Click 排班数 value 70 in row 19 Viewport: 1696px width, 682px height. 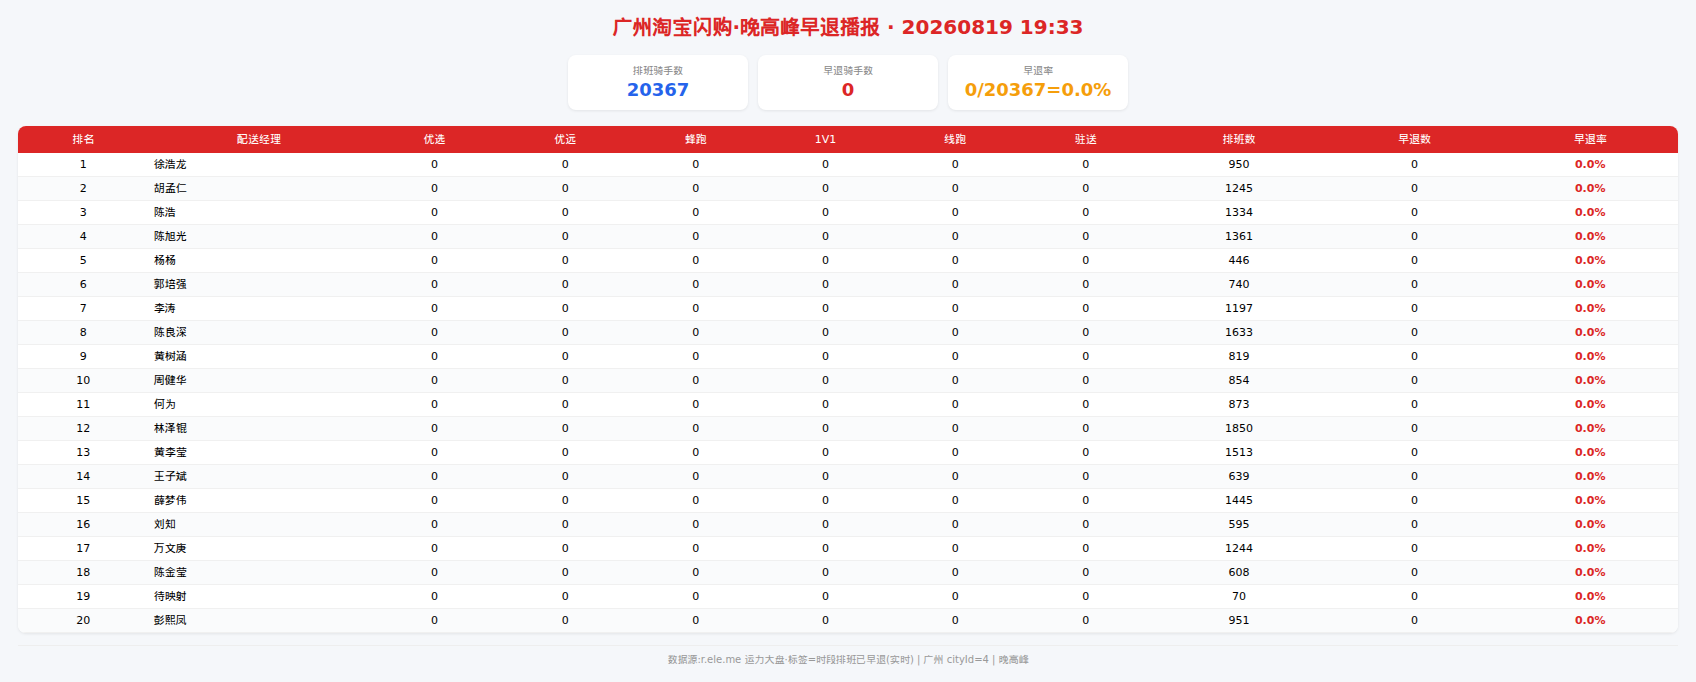tap(1239, 596)
